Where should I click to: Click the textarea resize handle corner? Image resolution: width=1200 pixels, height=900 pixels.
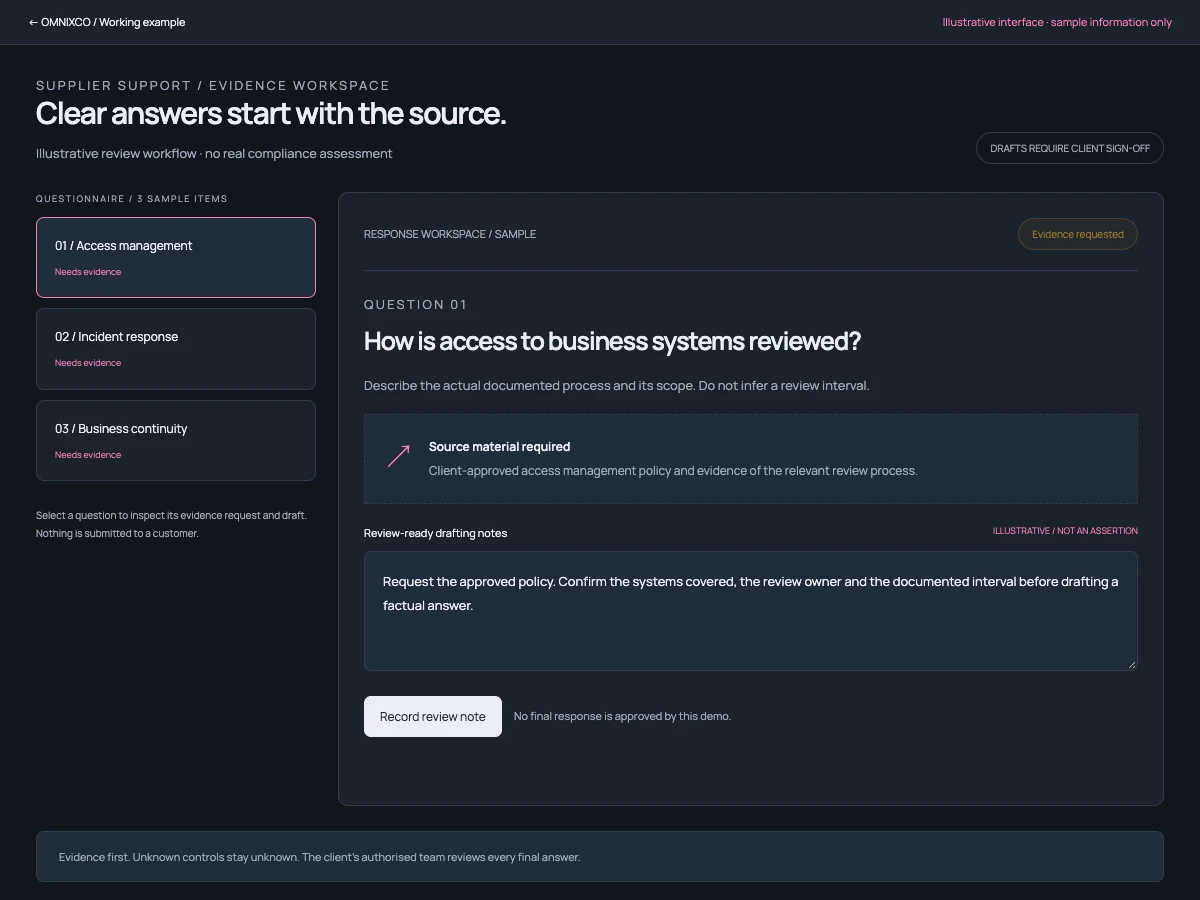point(1132,665)
